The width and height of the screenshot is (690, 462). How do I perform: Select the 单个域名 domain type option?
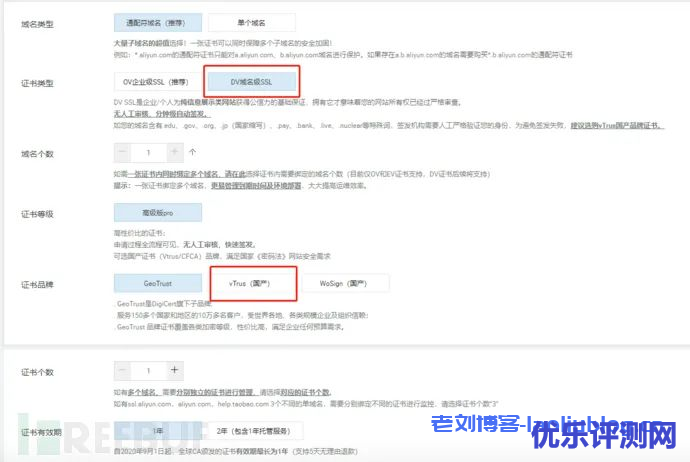pos(251,22)
